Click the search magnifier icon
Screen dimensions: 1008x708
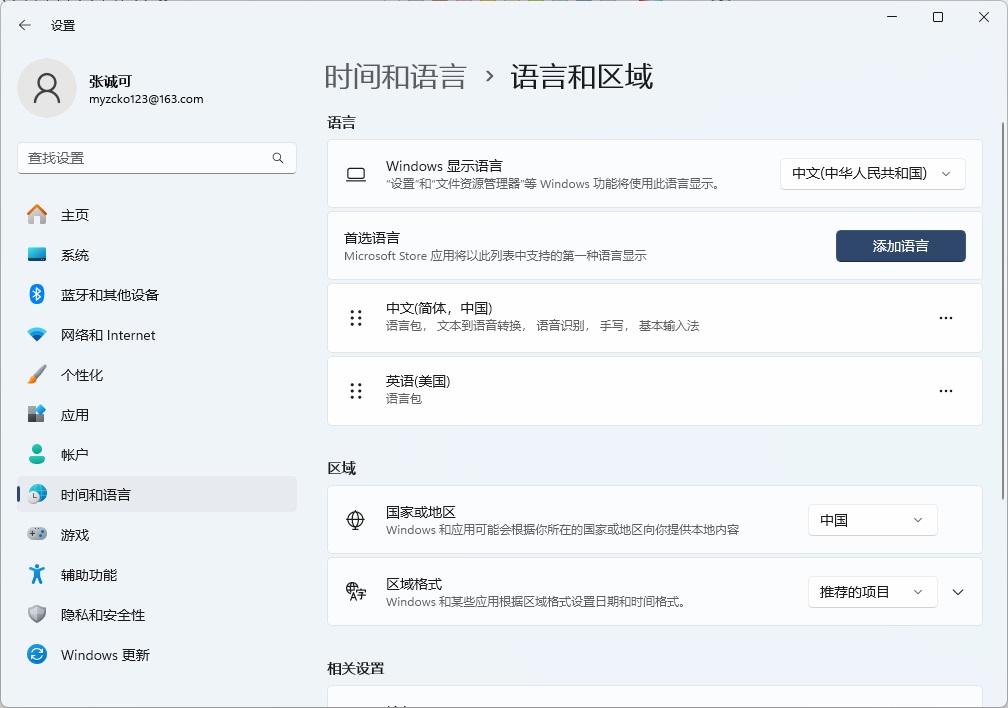[278, 158]
